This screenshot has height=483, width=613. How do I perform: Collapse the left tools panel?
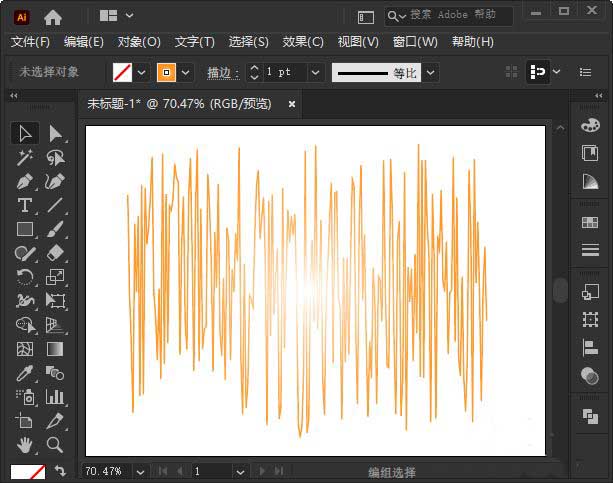point(14,96)
